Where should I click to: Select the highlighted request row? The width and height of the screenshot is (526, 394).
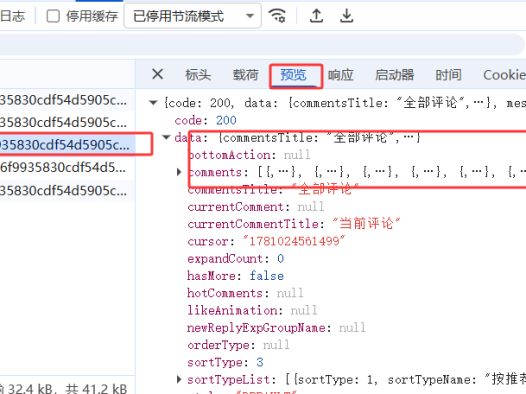click(x=67, y=145)
